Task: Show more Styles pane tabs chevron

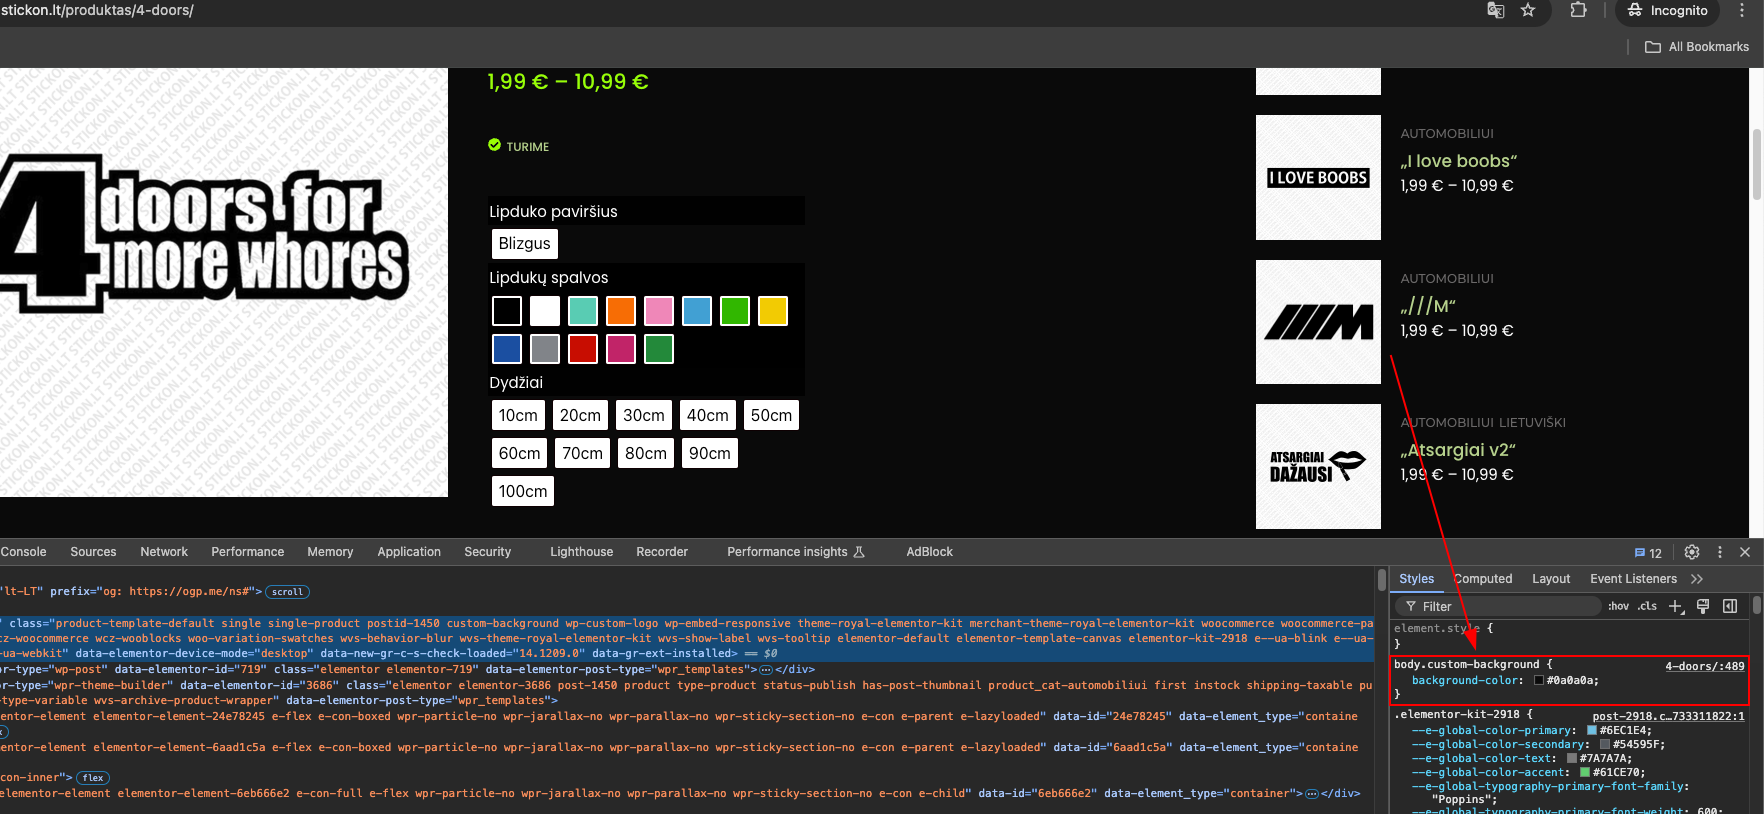Action: (x=1697, y=579)
